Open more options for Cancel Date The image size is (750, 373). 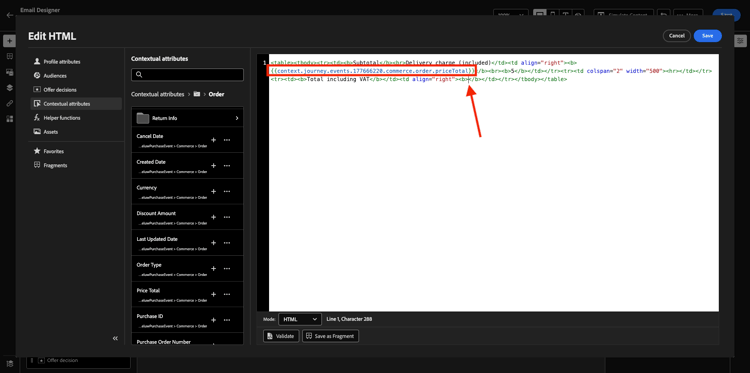click(x=227, y=140)
